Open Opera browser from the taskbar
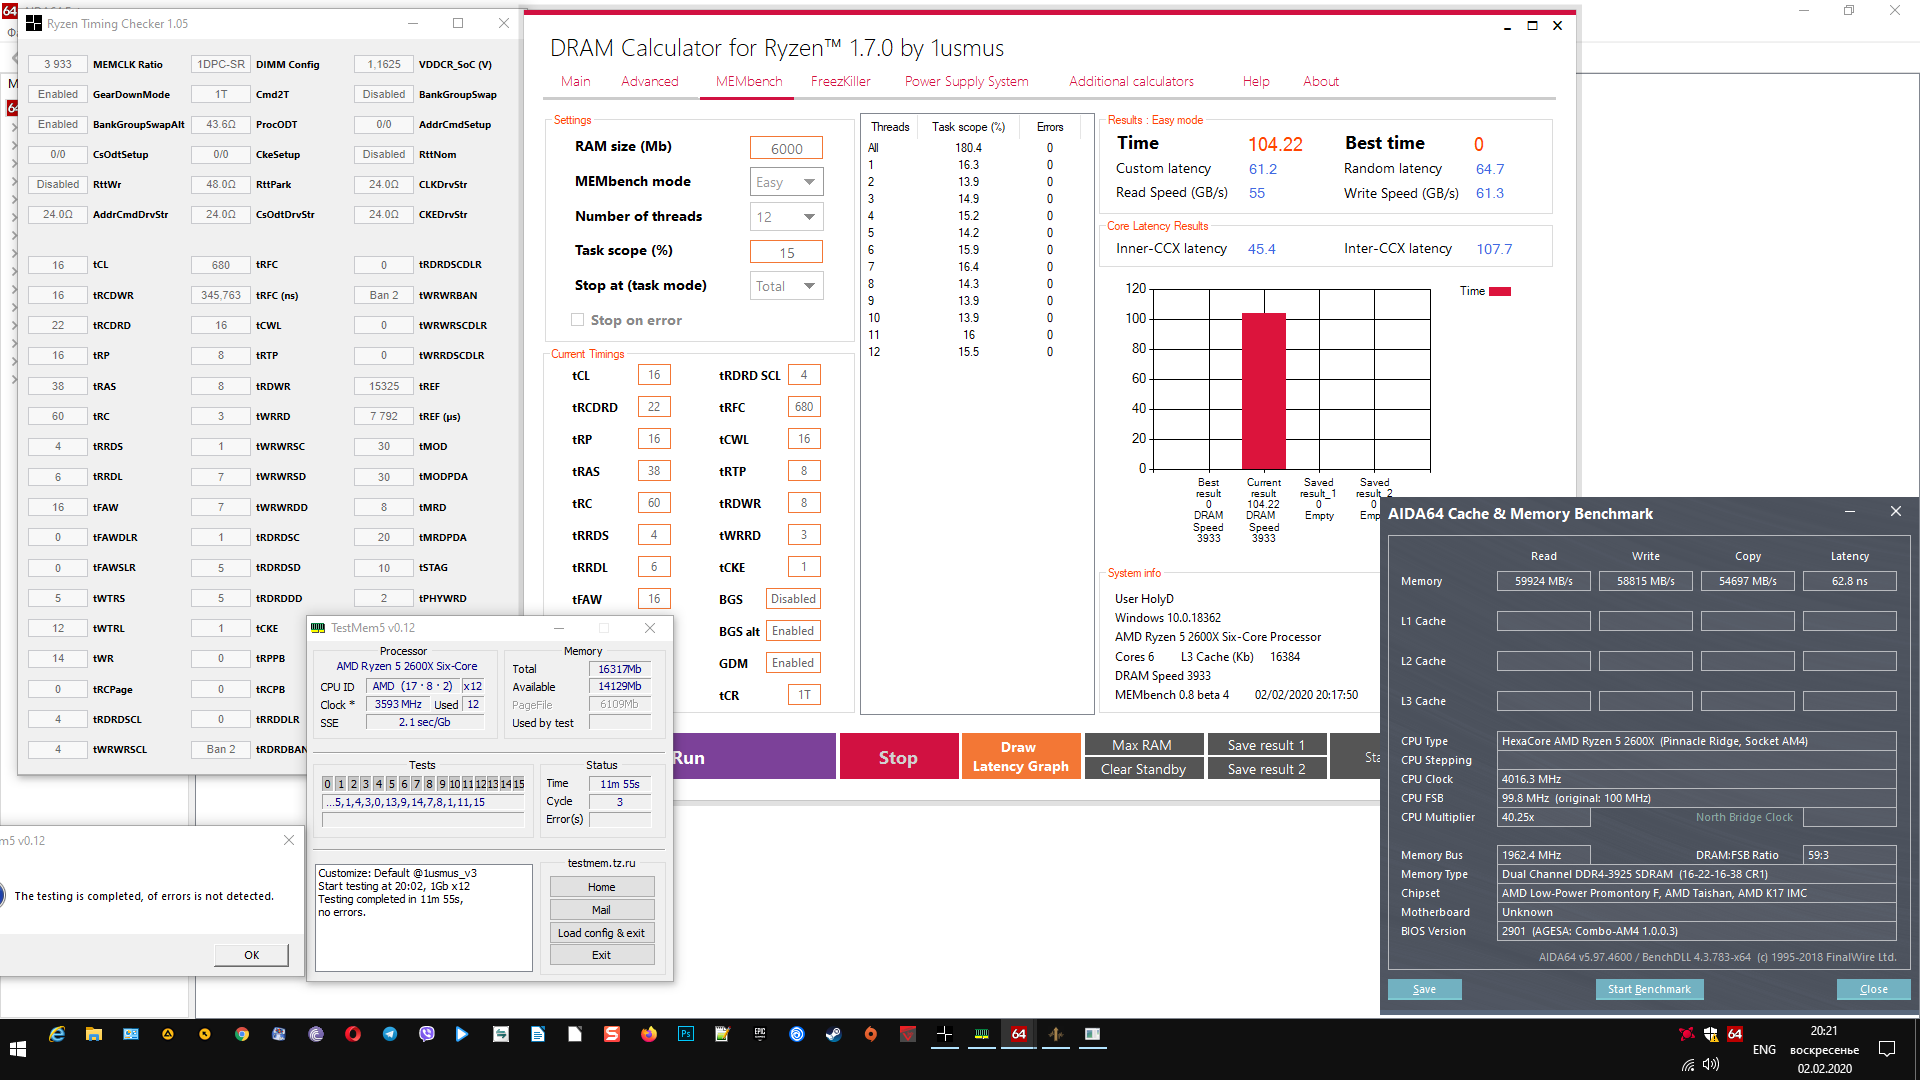 click(353, 1034)
